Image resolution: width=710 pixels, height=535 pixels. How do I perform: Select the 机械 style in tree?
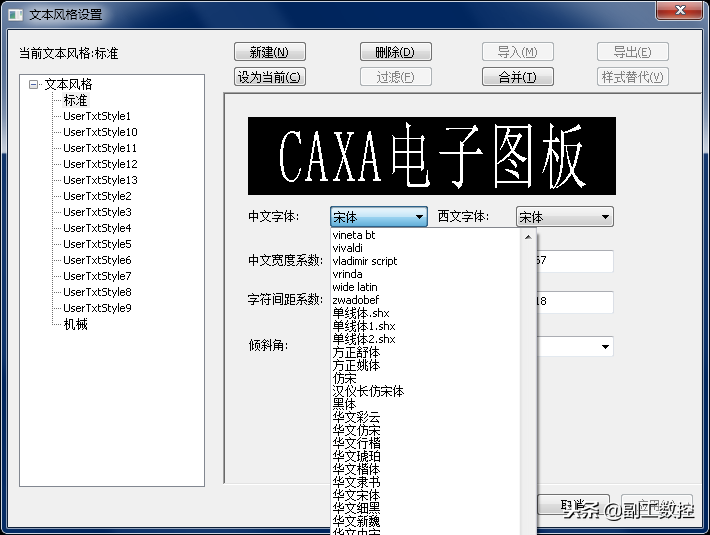coord(75,324)
